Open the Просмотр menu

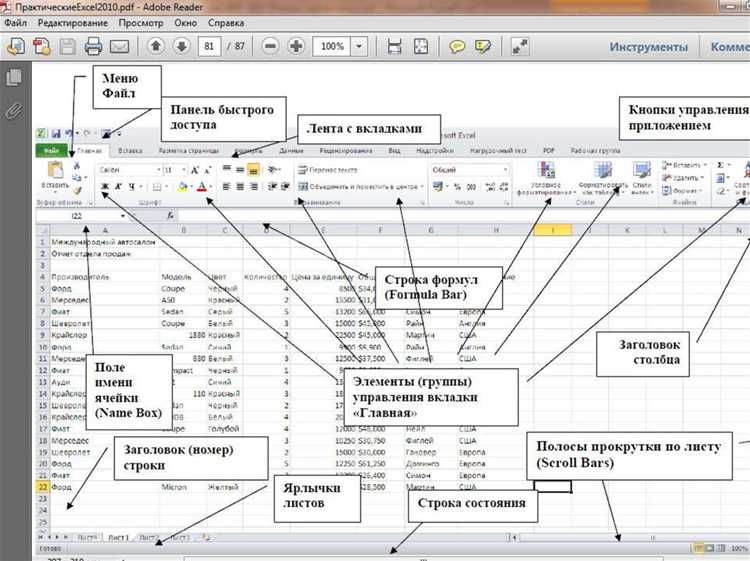click(x=141, y=23)
